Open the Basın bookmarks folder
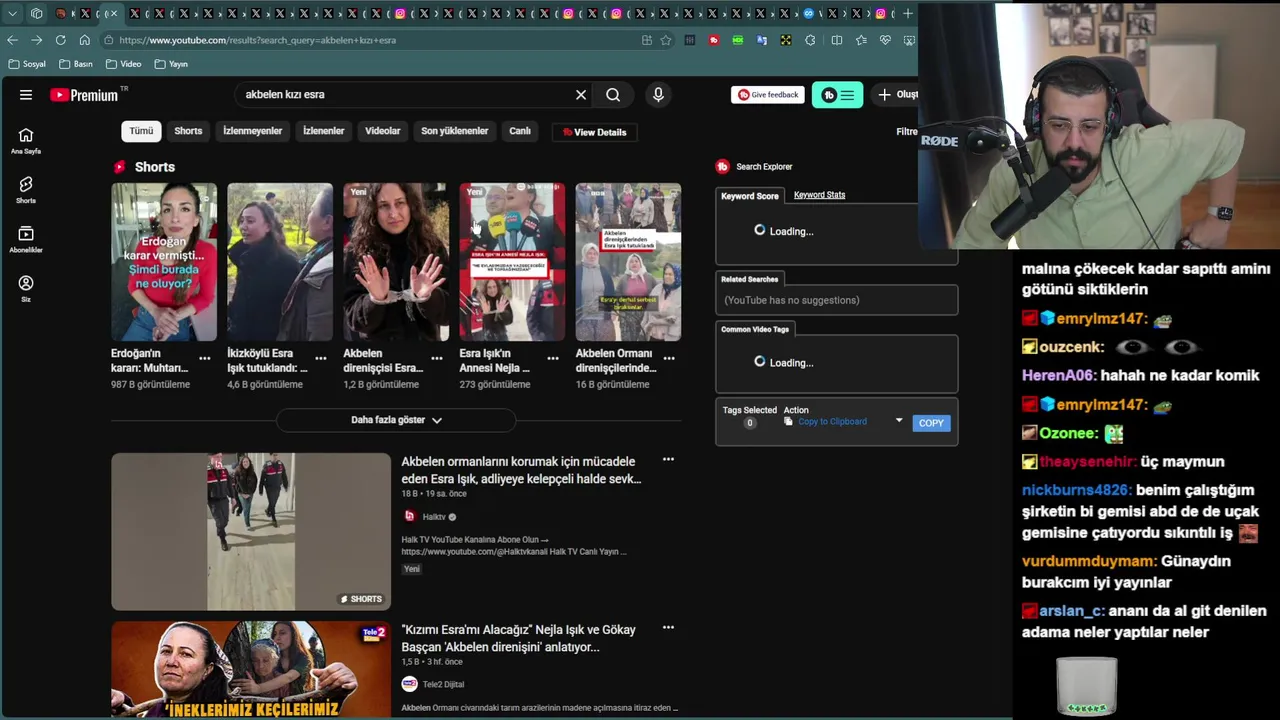Viewport: 1280px width, 720px height. (76, 64)
